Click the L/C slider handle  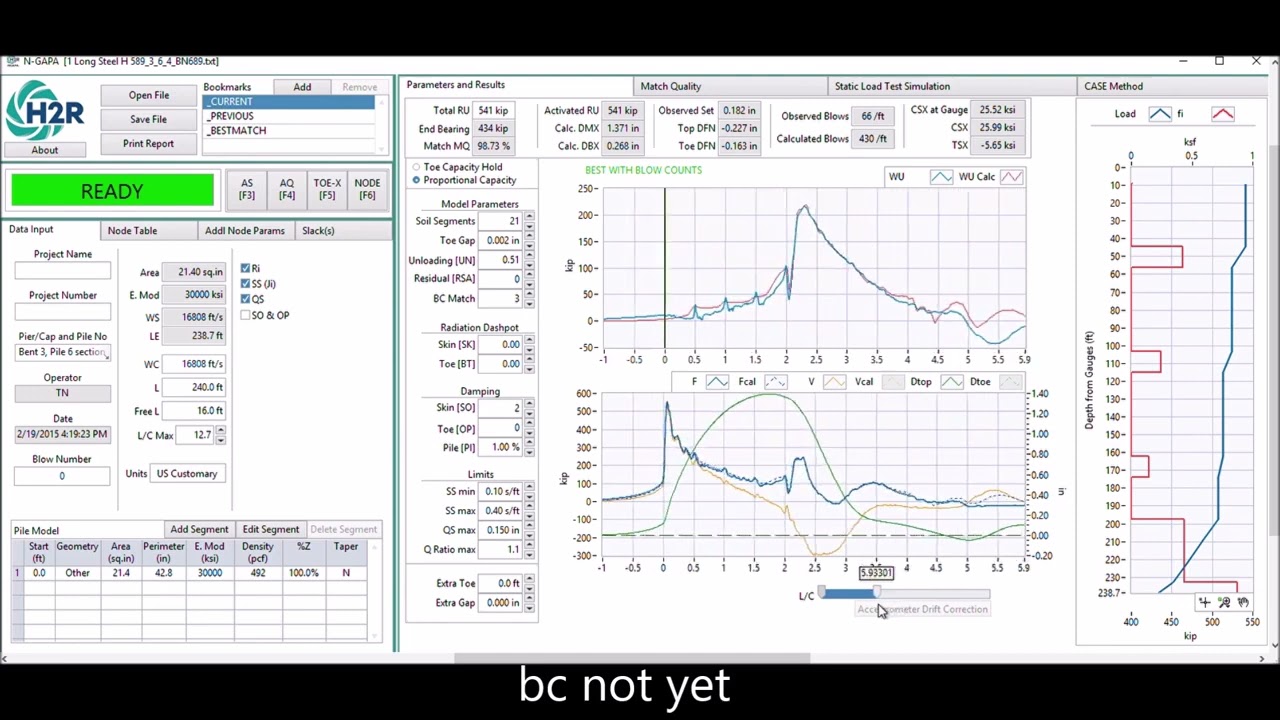[x=877, y=594]
